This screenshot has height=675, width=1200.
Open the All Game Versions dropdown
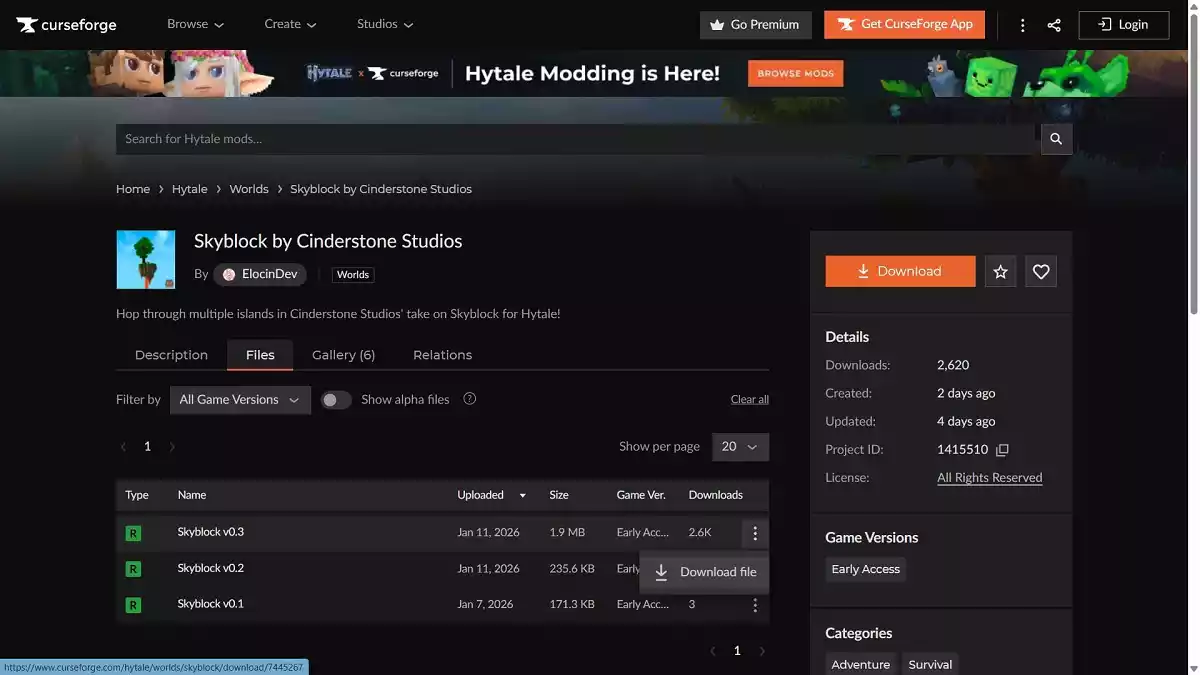tap(240, 399)
